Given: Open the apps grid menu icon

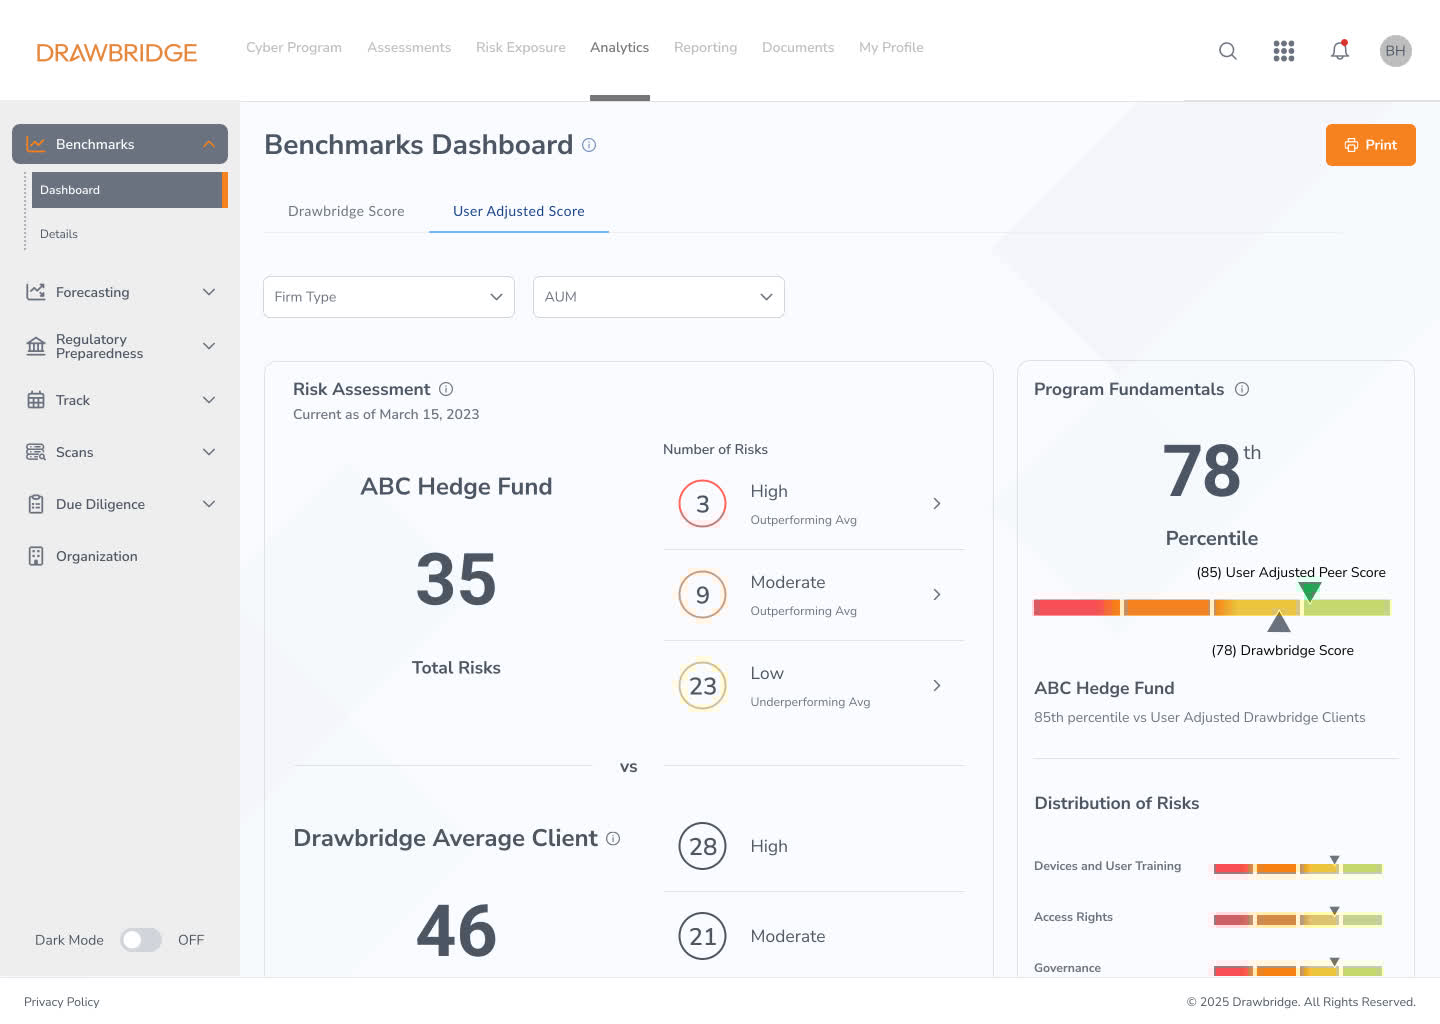Looking at the screenshot, I should tap(1284, 51).
